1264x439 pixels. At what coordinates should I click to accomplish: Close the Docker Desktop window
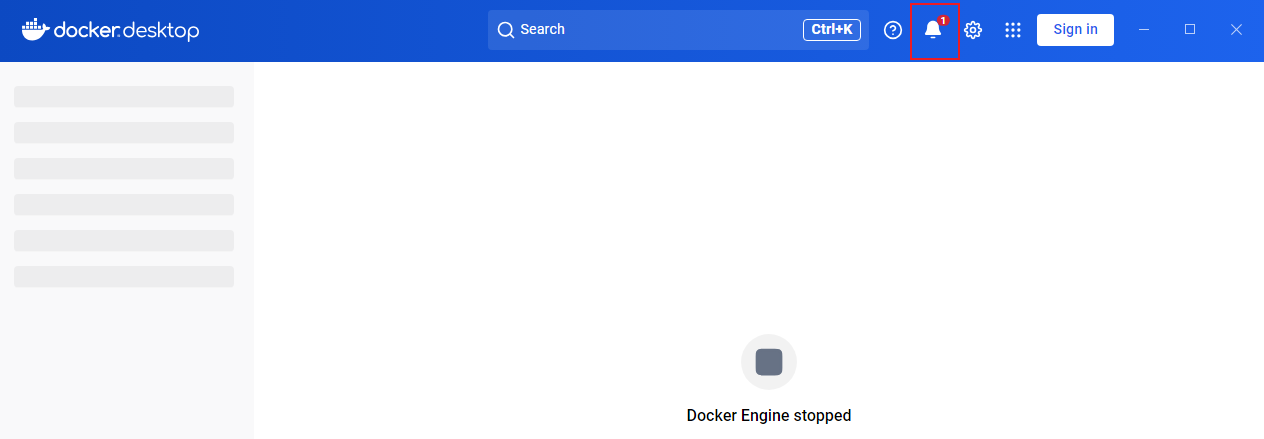(1236, 30)
